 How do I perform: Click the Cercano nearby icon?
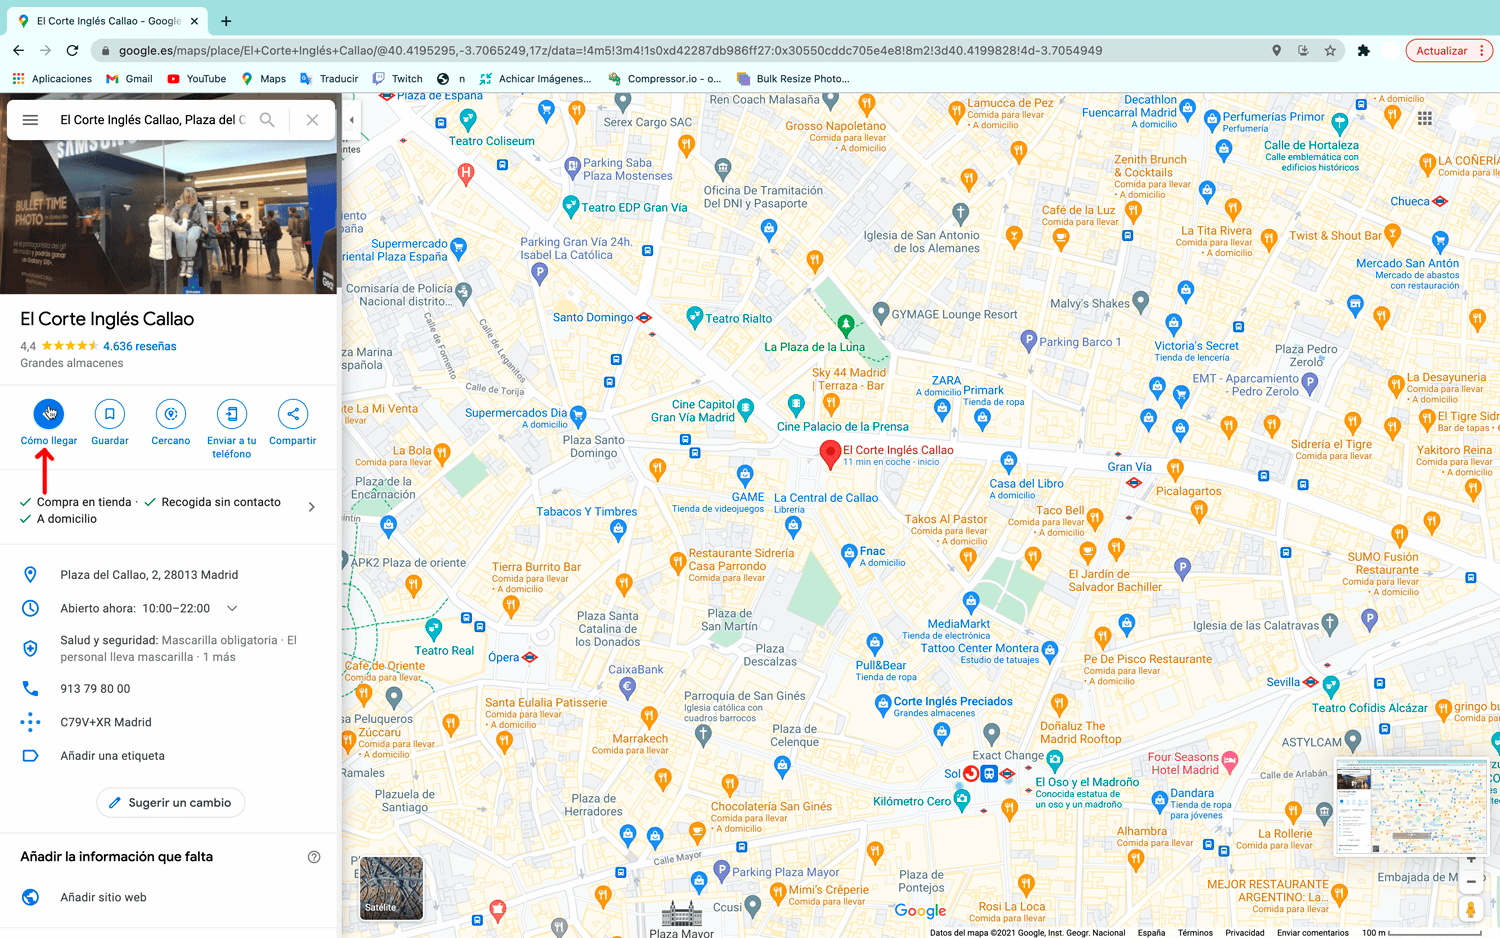coord(171,414)
